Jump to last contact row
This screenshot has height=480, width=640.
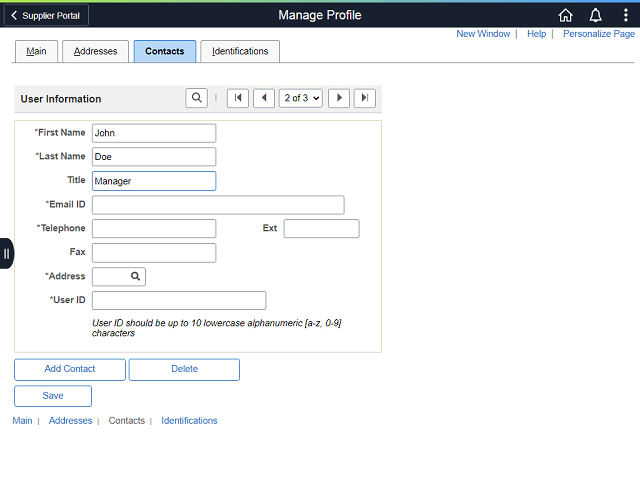pos(365,98)
